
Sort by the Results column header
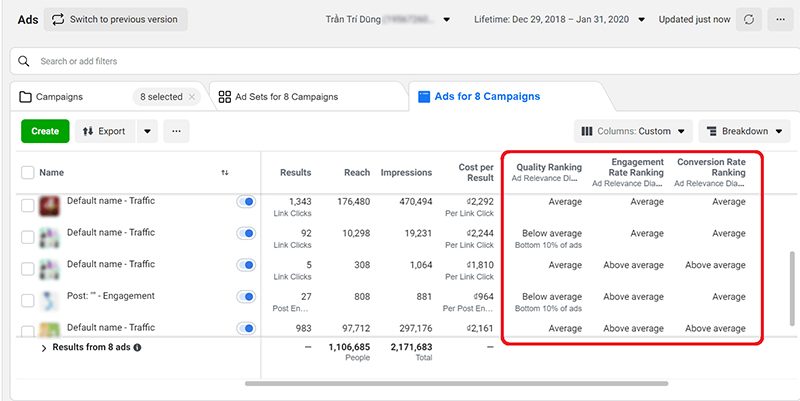(295, 172)
